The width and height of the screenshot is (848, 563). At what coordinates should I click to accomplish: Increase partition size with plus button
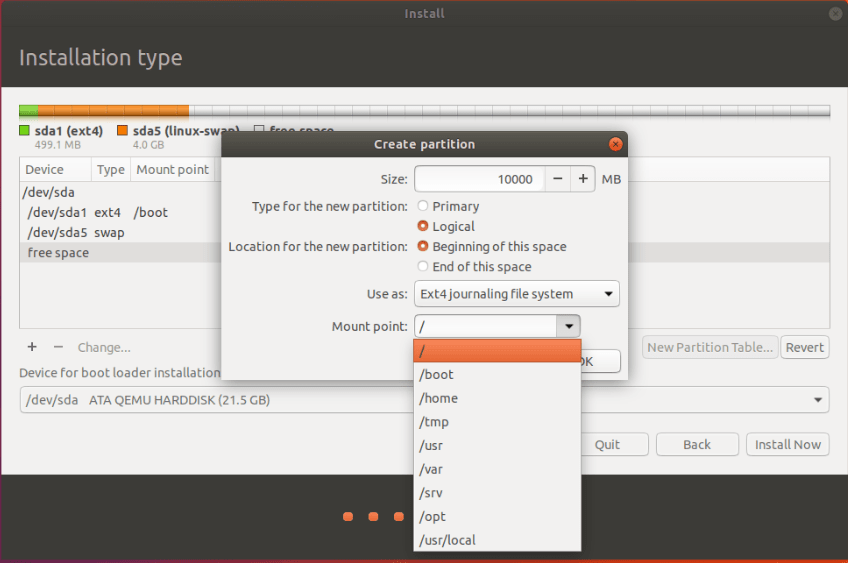[x=583, y=179]
